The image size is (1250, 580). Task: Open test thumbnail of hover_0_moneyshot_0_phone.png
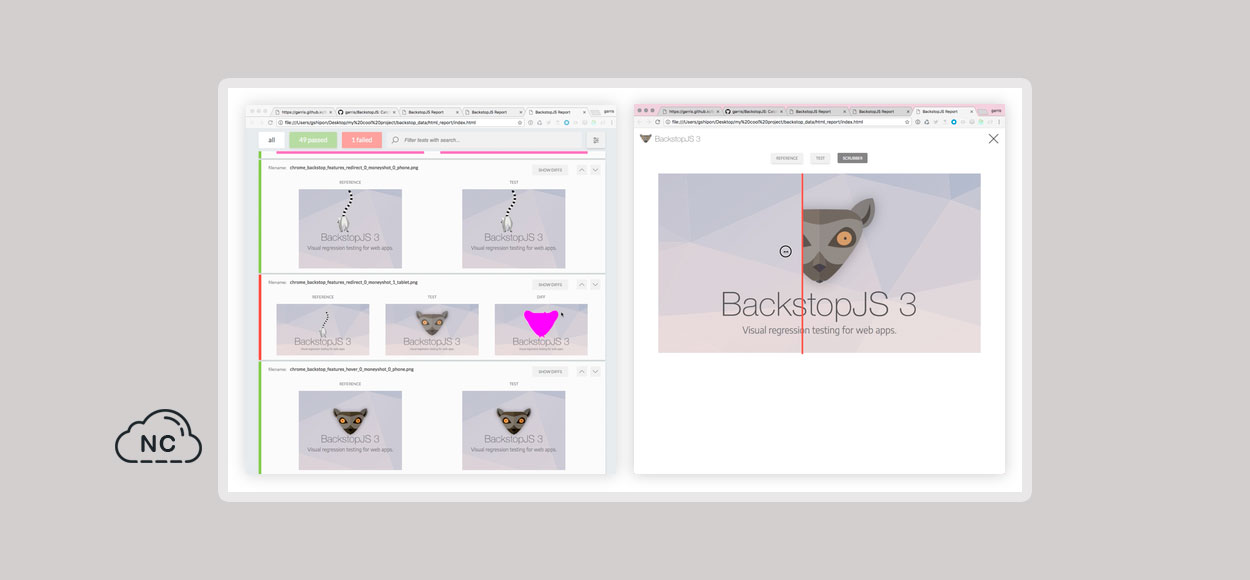tap(513, 430)
